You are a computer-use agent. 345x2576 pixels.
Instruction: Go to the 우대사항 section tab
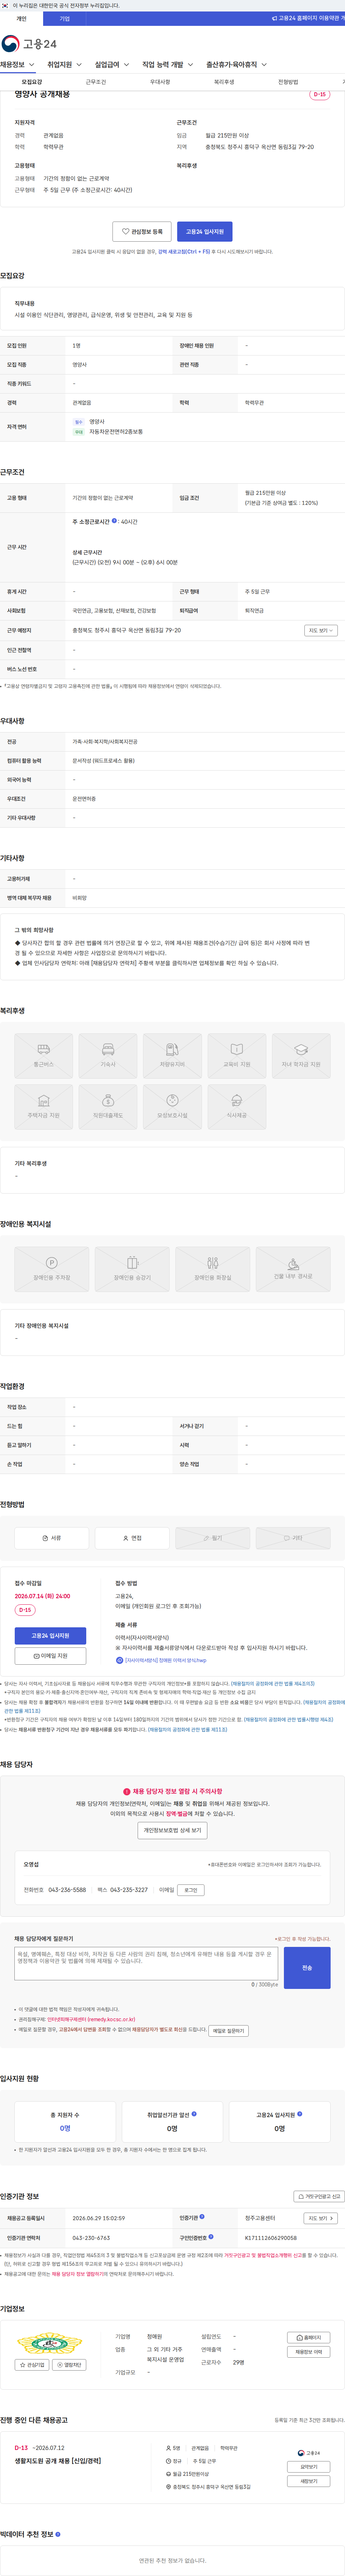click(x=160, y=82)
